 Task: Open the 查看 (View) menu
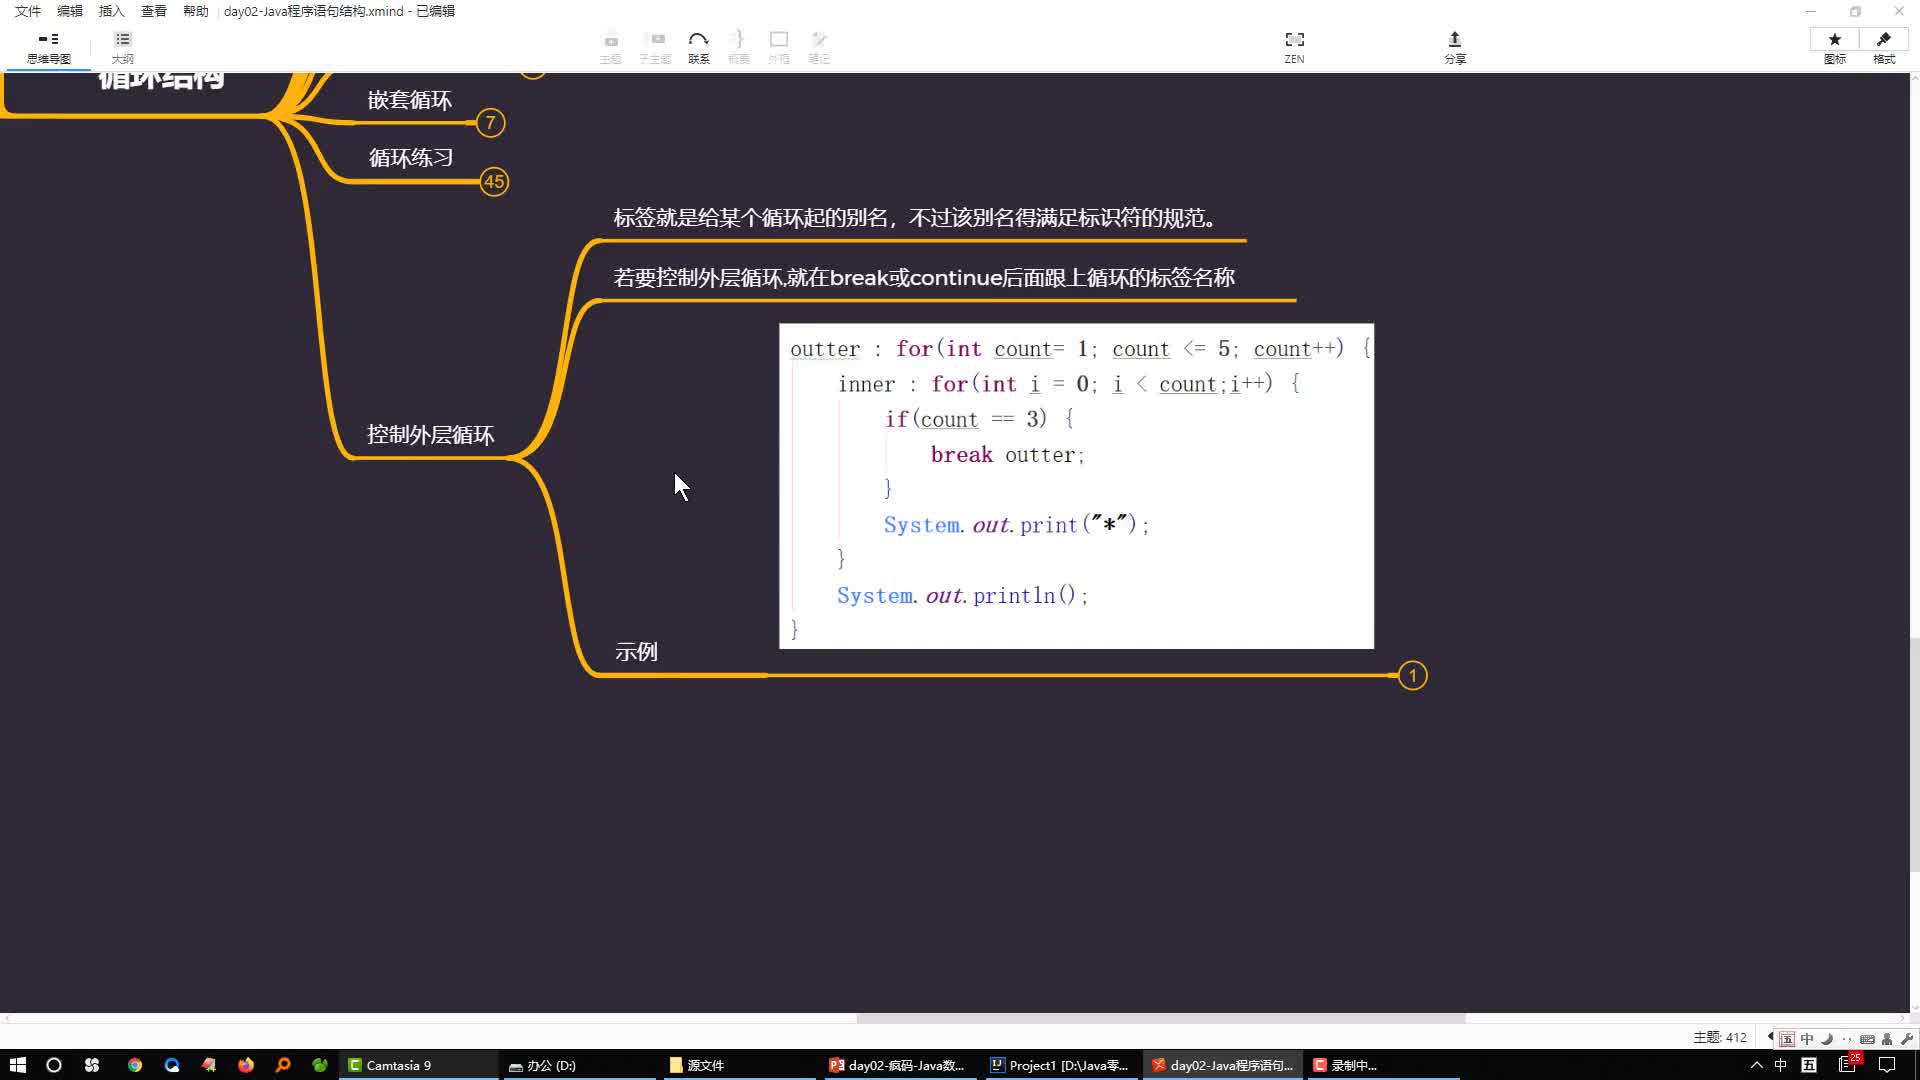tap(153, 11)
